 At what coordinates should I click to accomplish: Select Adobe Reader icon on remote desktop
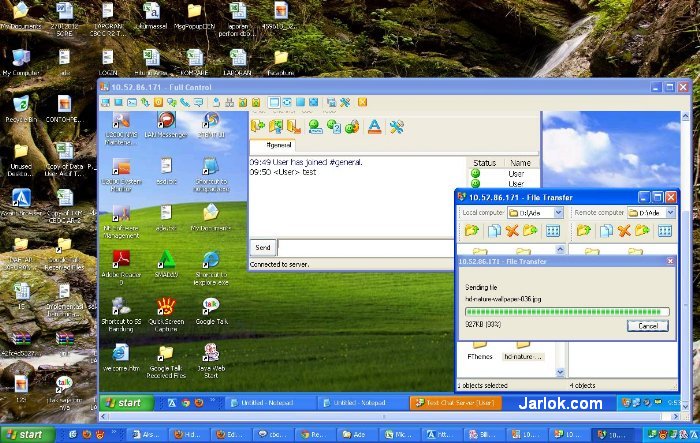pyautogui.click(x=121, y=267)
